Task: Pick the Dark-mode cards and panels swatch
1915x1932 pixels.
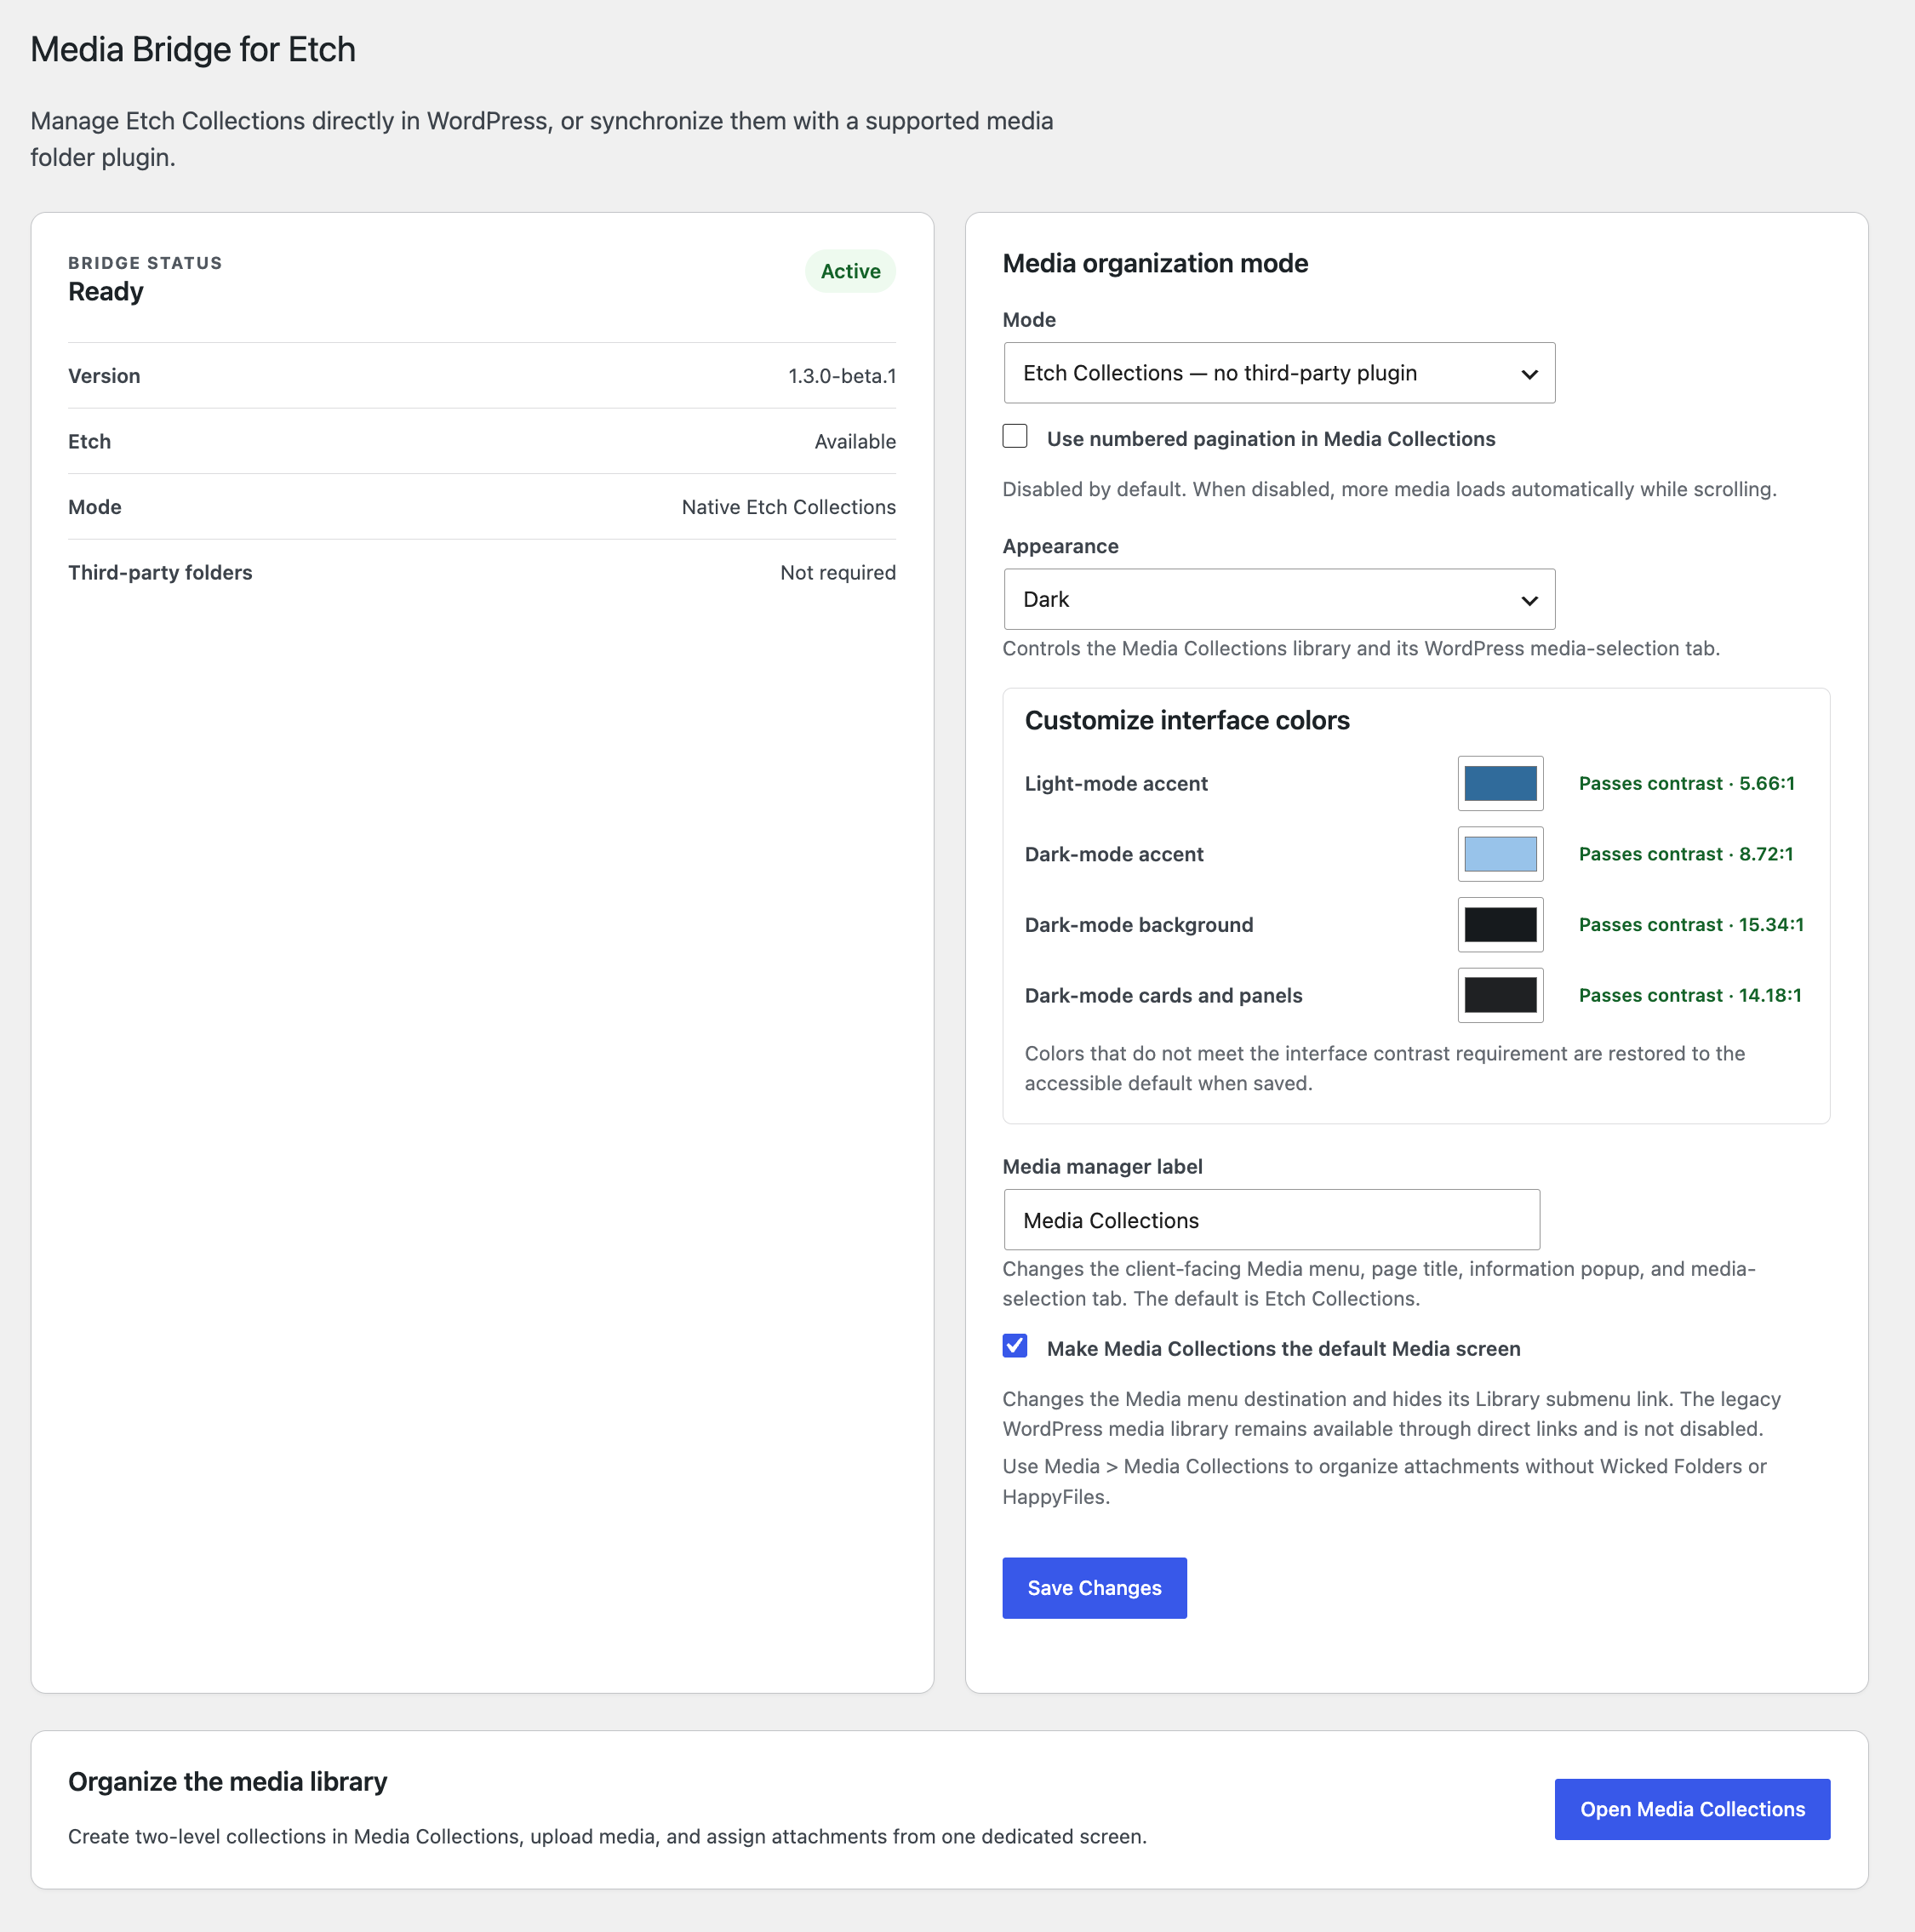Action: pyautogui.click(x=1500, y=995)
